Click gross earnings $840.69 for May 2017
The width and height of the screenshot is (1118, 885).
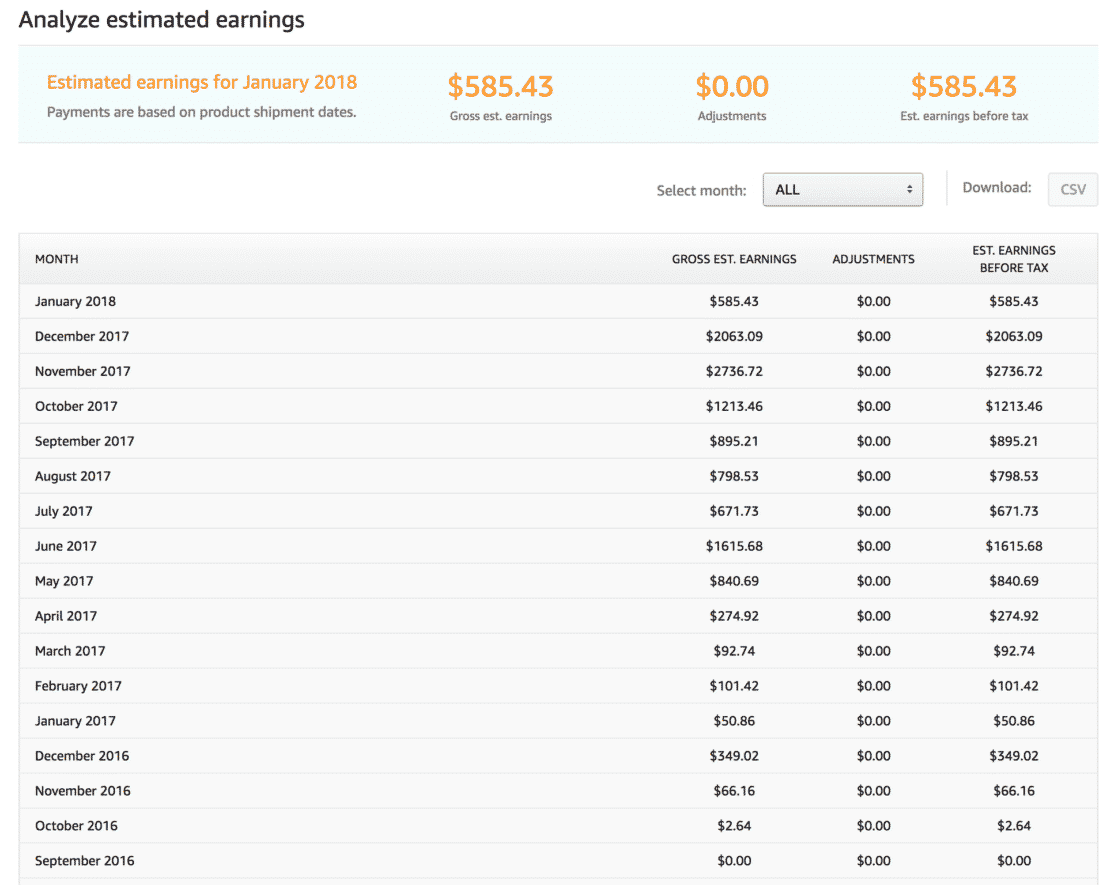click(734, 580)
